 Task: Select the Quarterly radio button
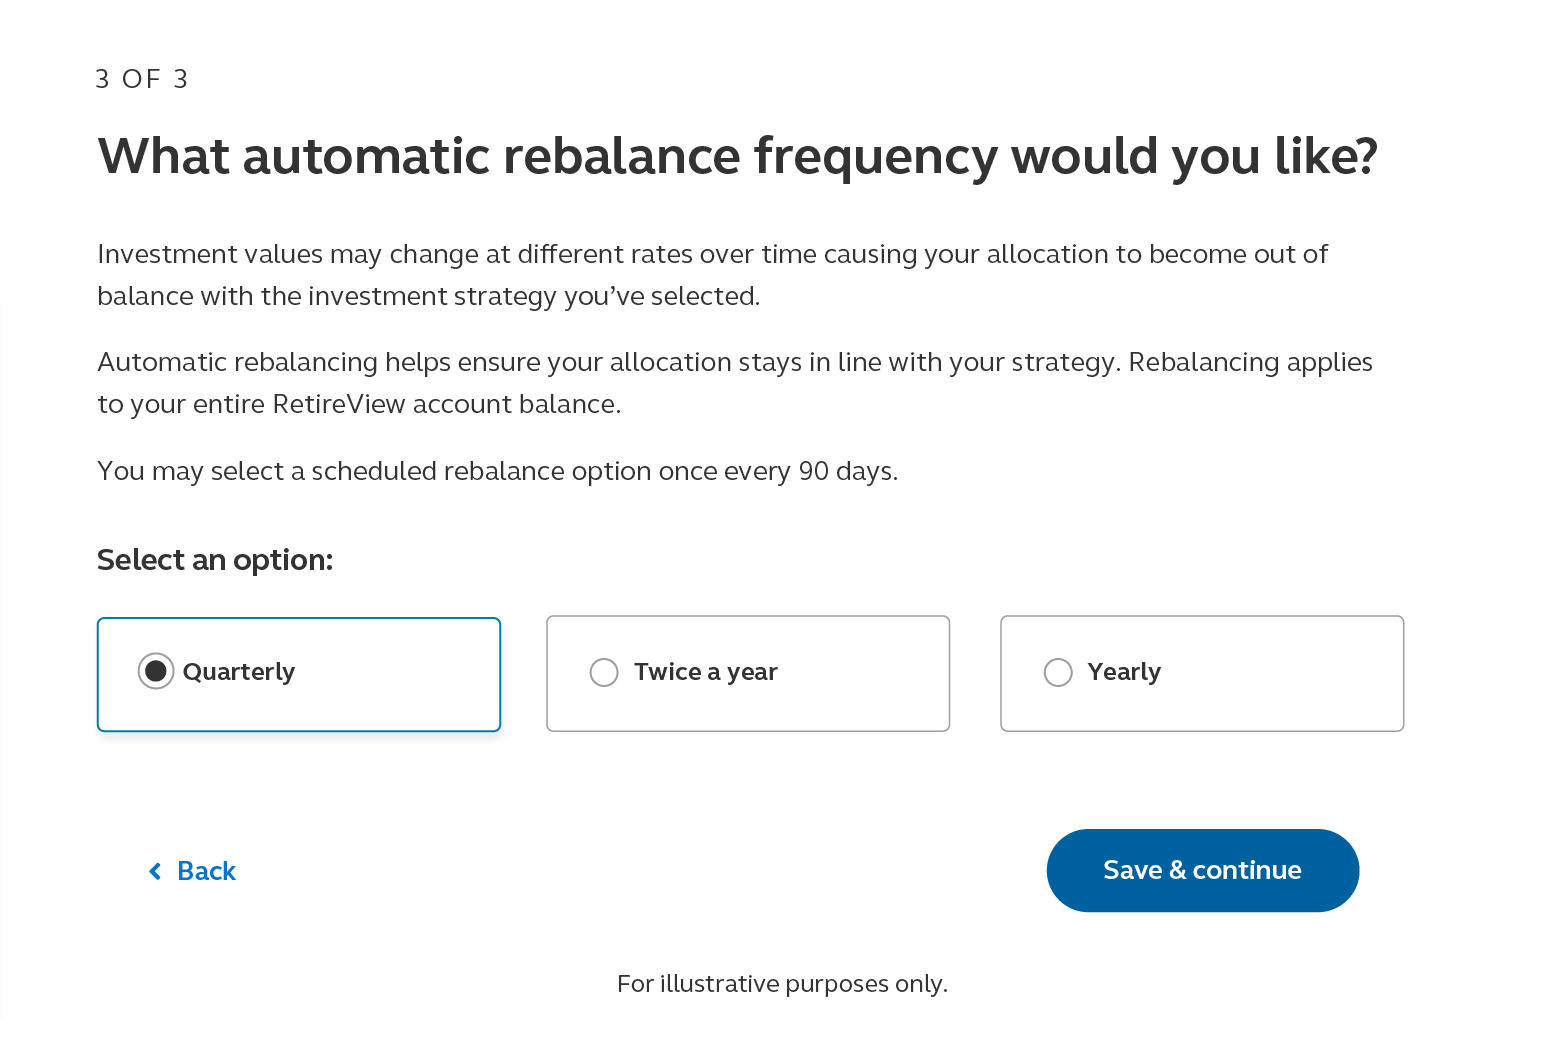pyautogui.click(x=156, y=671)
